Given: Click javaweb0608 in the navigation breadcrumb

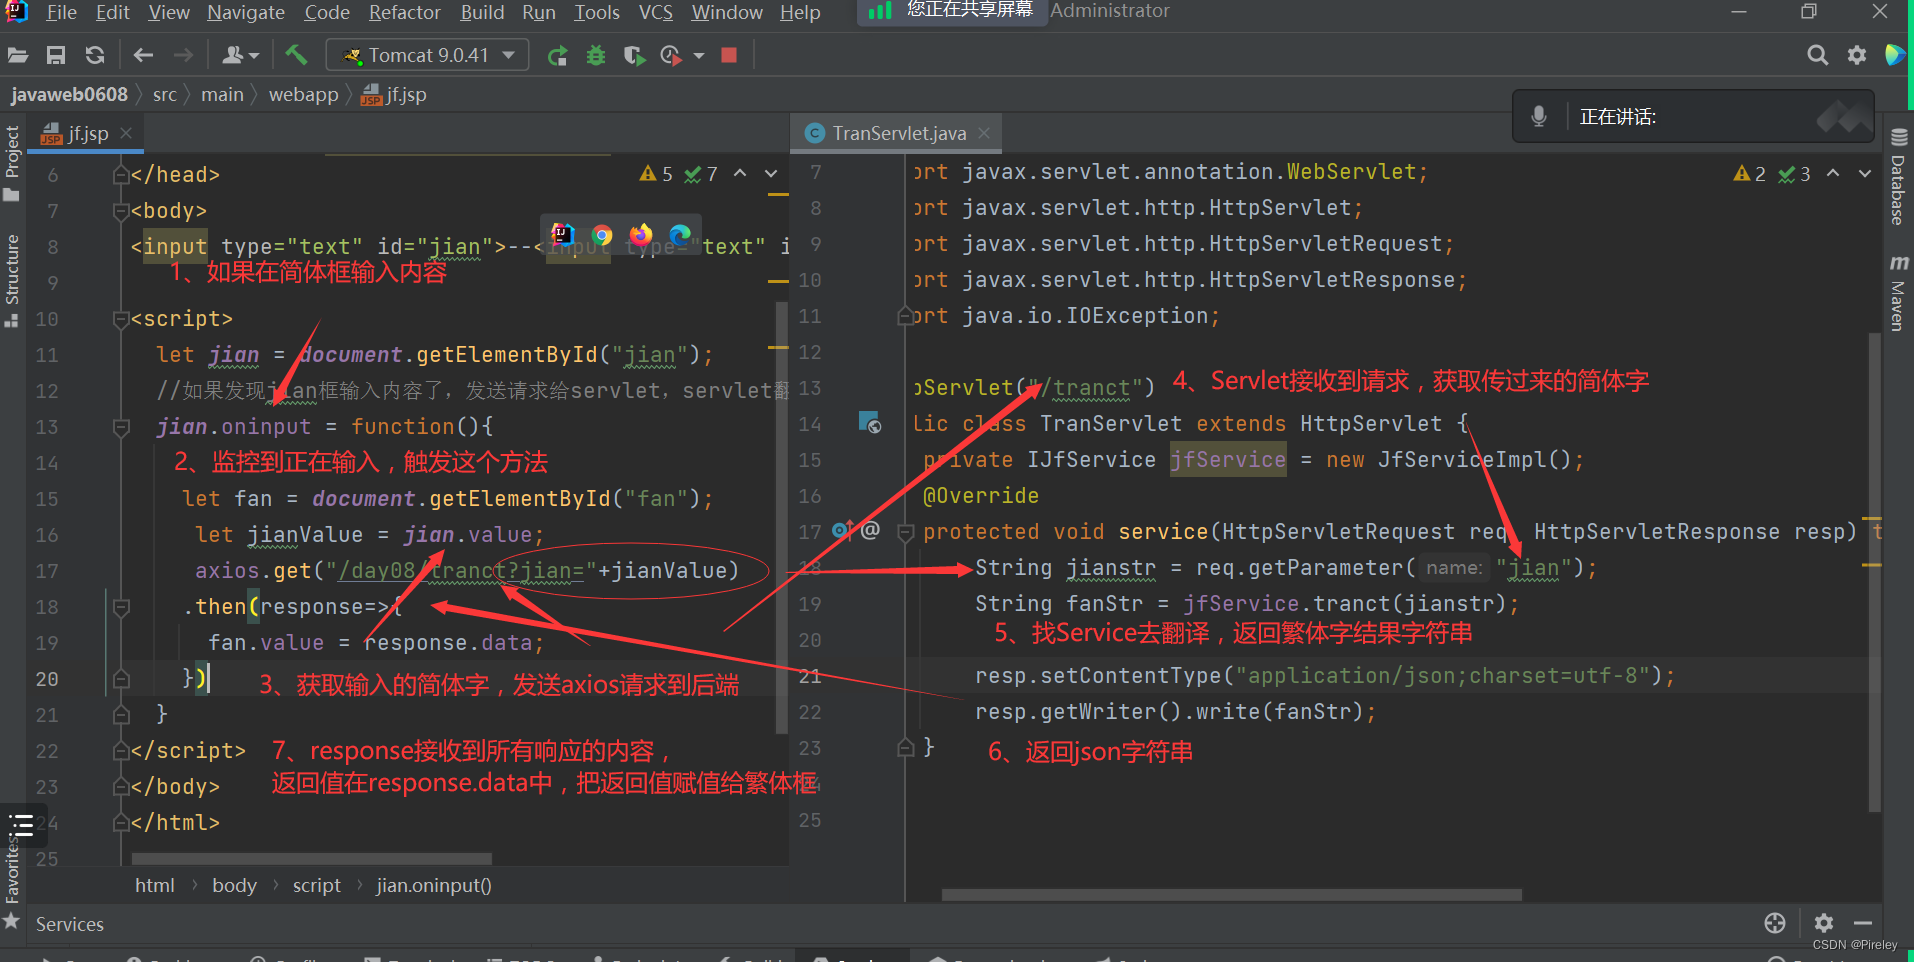Looking at the screenshot, I should (x=69, y=94).
